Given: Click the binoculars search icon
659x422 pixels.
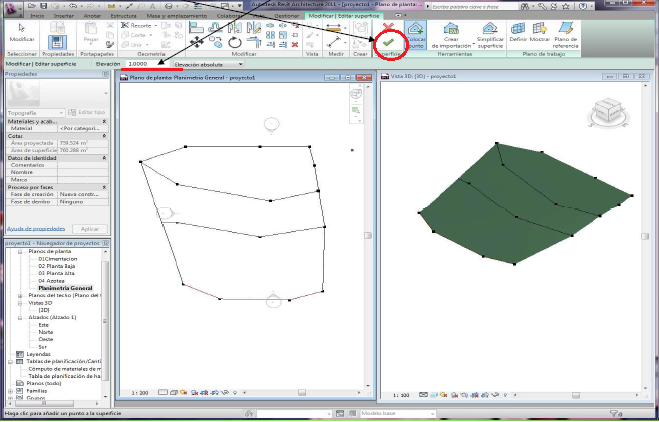Looking at the screenshot, I should [x=525, y=6].
